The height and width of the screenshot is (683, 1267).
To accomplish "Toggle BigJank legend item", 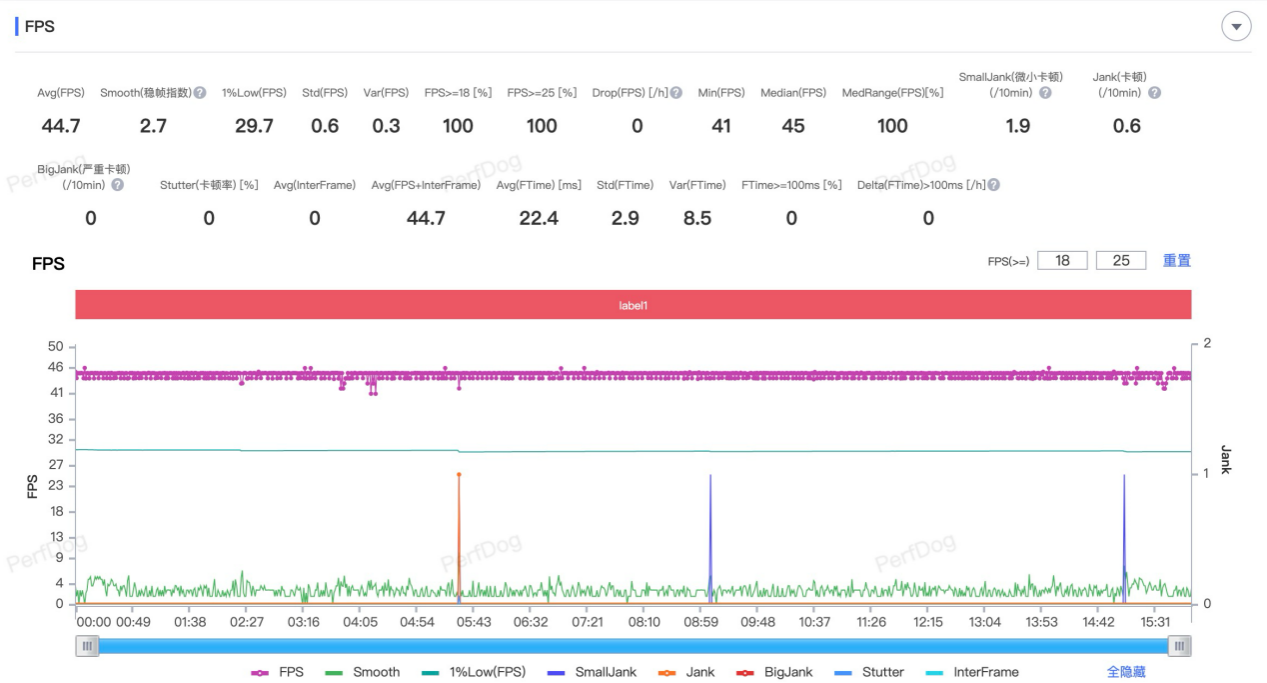I will [x=775, y=672].
